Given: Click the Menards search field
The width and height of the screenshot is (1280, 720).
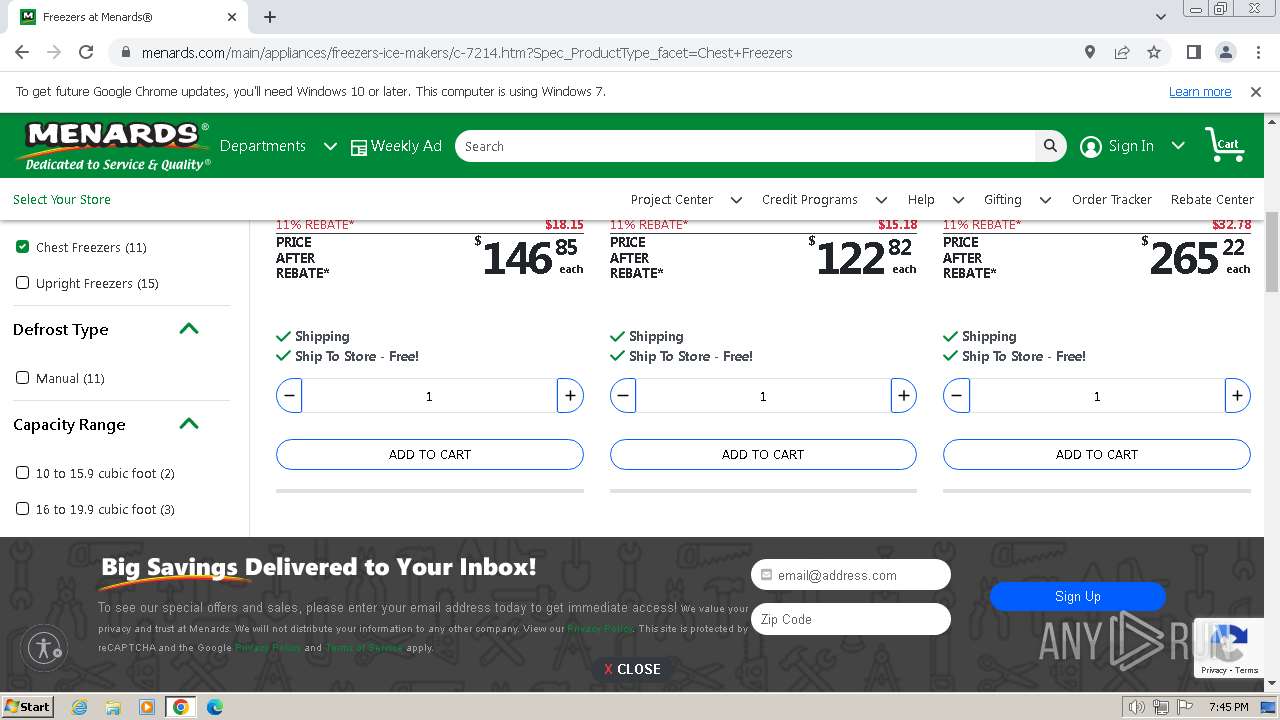Looking at the screenshot, I should pos(745,146).
